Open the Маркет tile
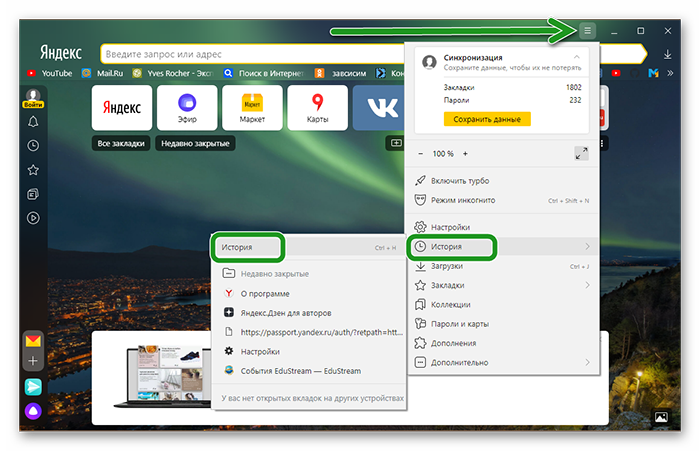This screenshot has width=700, height=451. pos(252,108)
